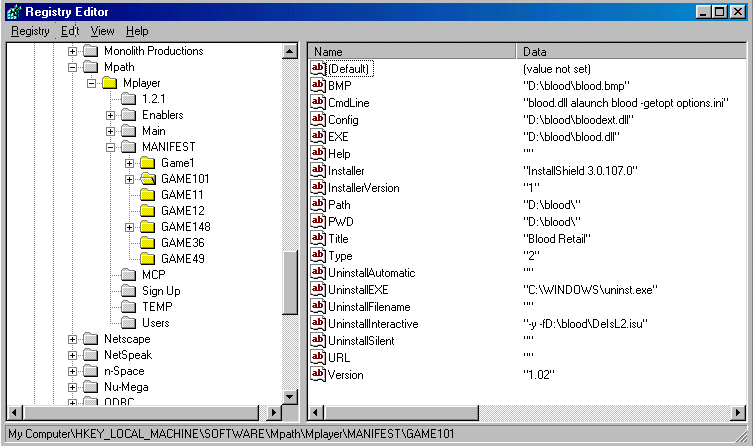Viewport: 753px width, 446px height.
Task: Open the Help menu
Action: click(137, 31)
